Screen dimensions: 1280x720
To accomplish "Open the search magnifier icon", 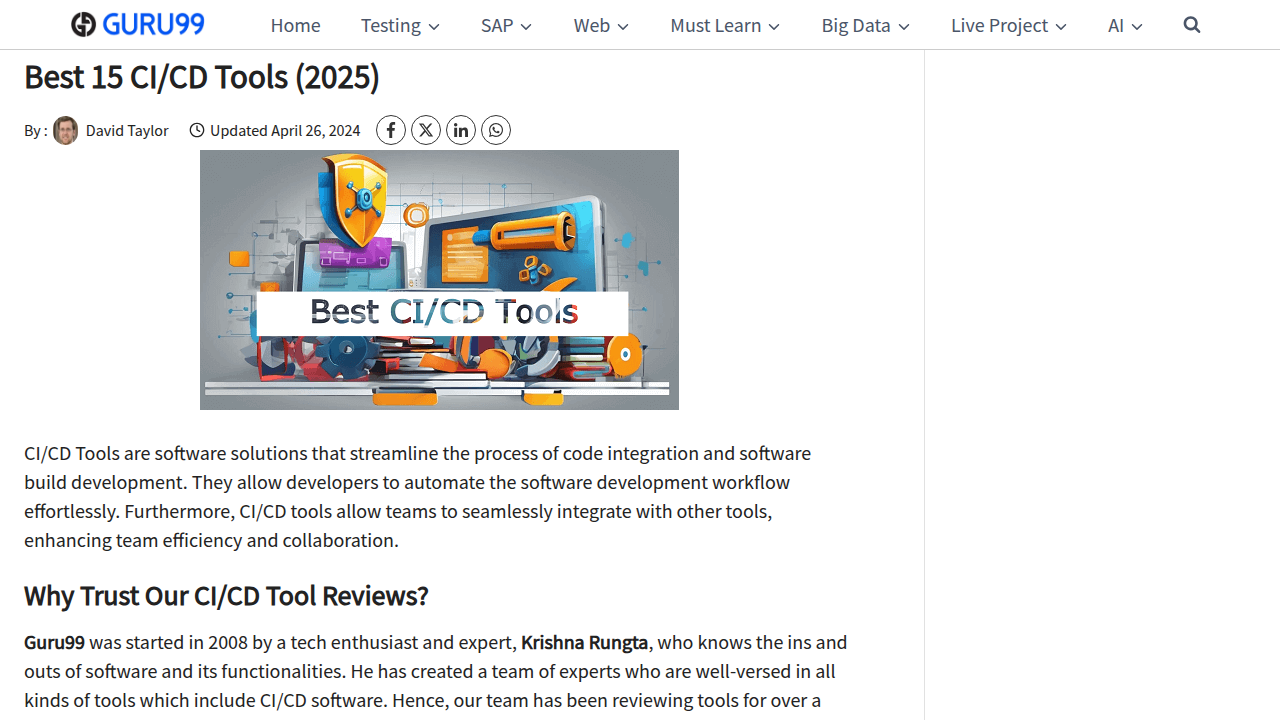I will pos(1191,25).
